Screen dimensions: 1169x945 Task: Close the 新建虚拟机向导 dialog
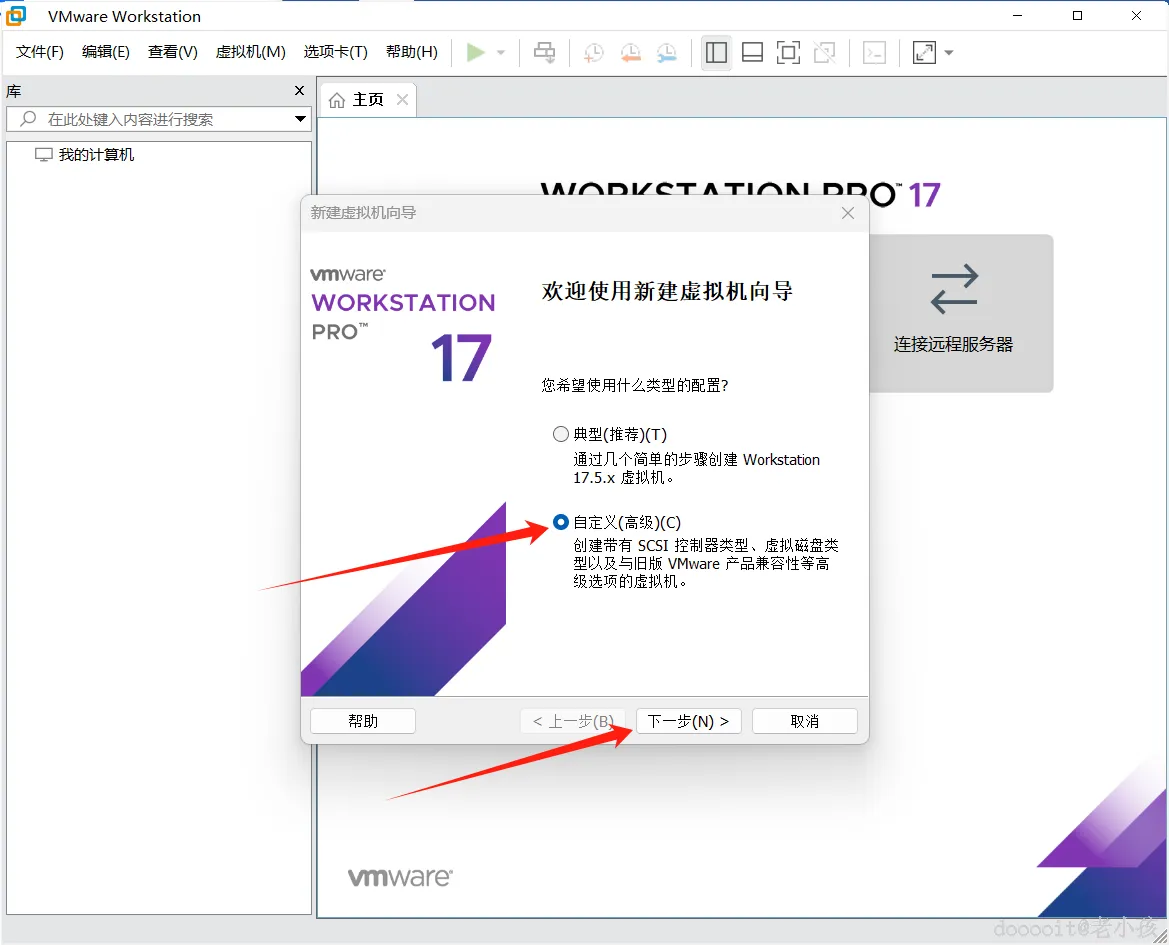[848, 213]
